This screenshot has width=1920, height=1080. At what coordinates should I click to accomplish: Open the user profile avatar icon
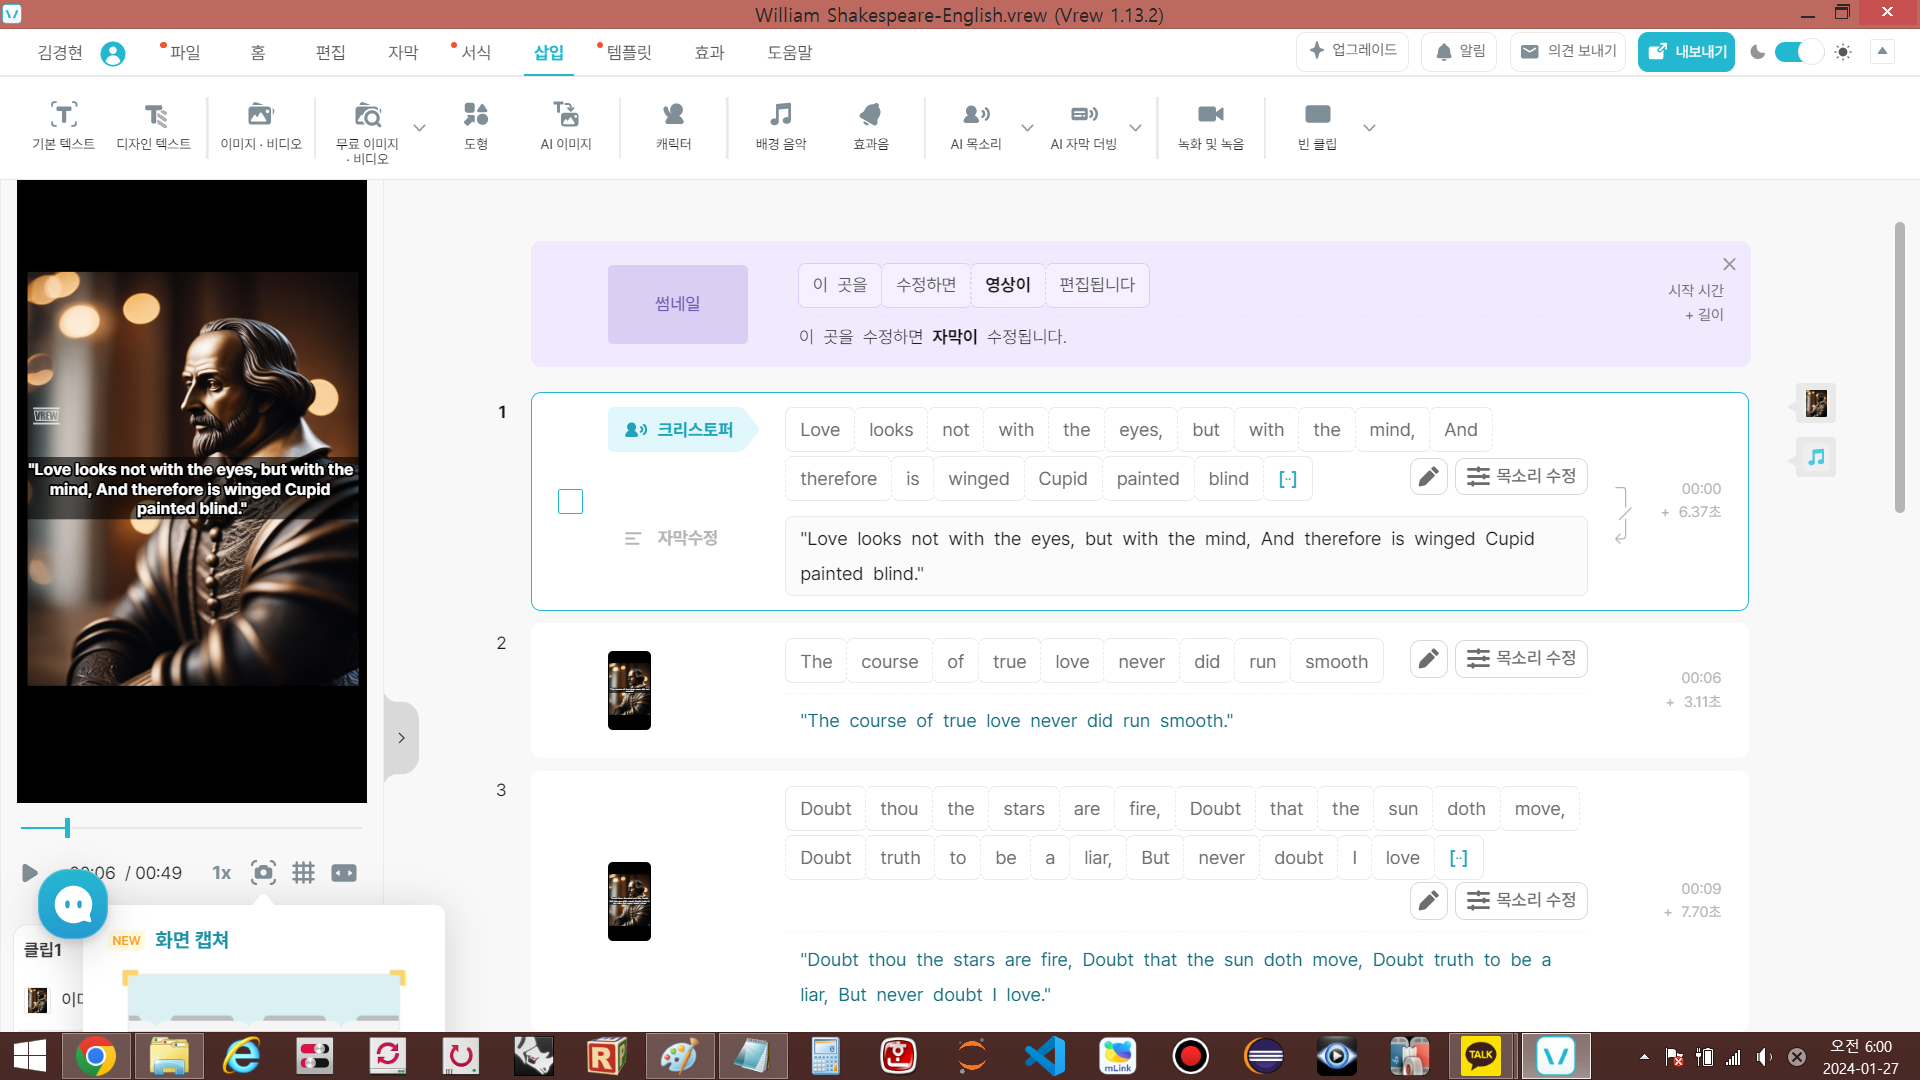pos(113,53)
